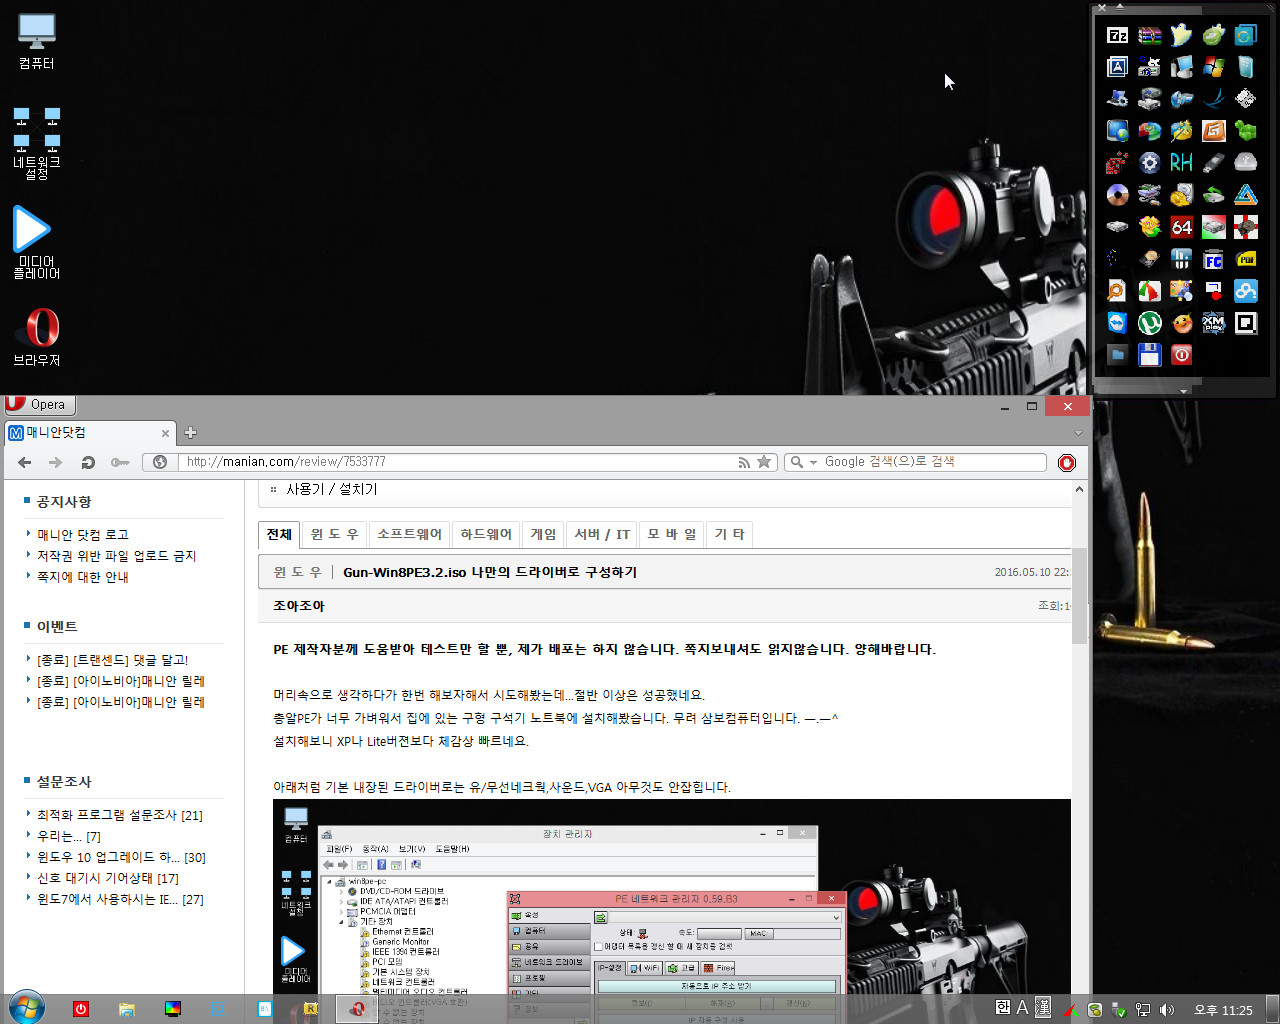Open 쪽지에 대한 안내 link

click(x=83, y=577)
